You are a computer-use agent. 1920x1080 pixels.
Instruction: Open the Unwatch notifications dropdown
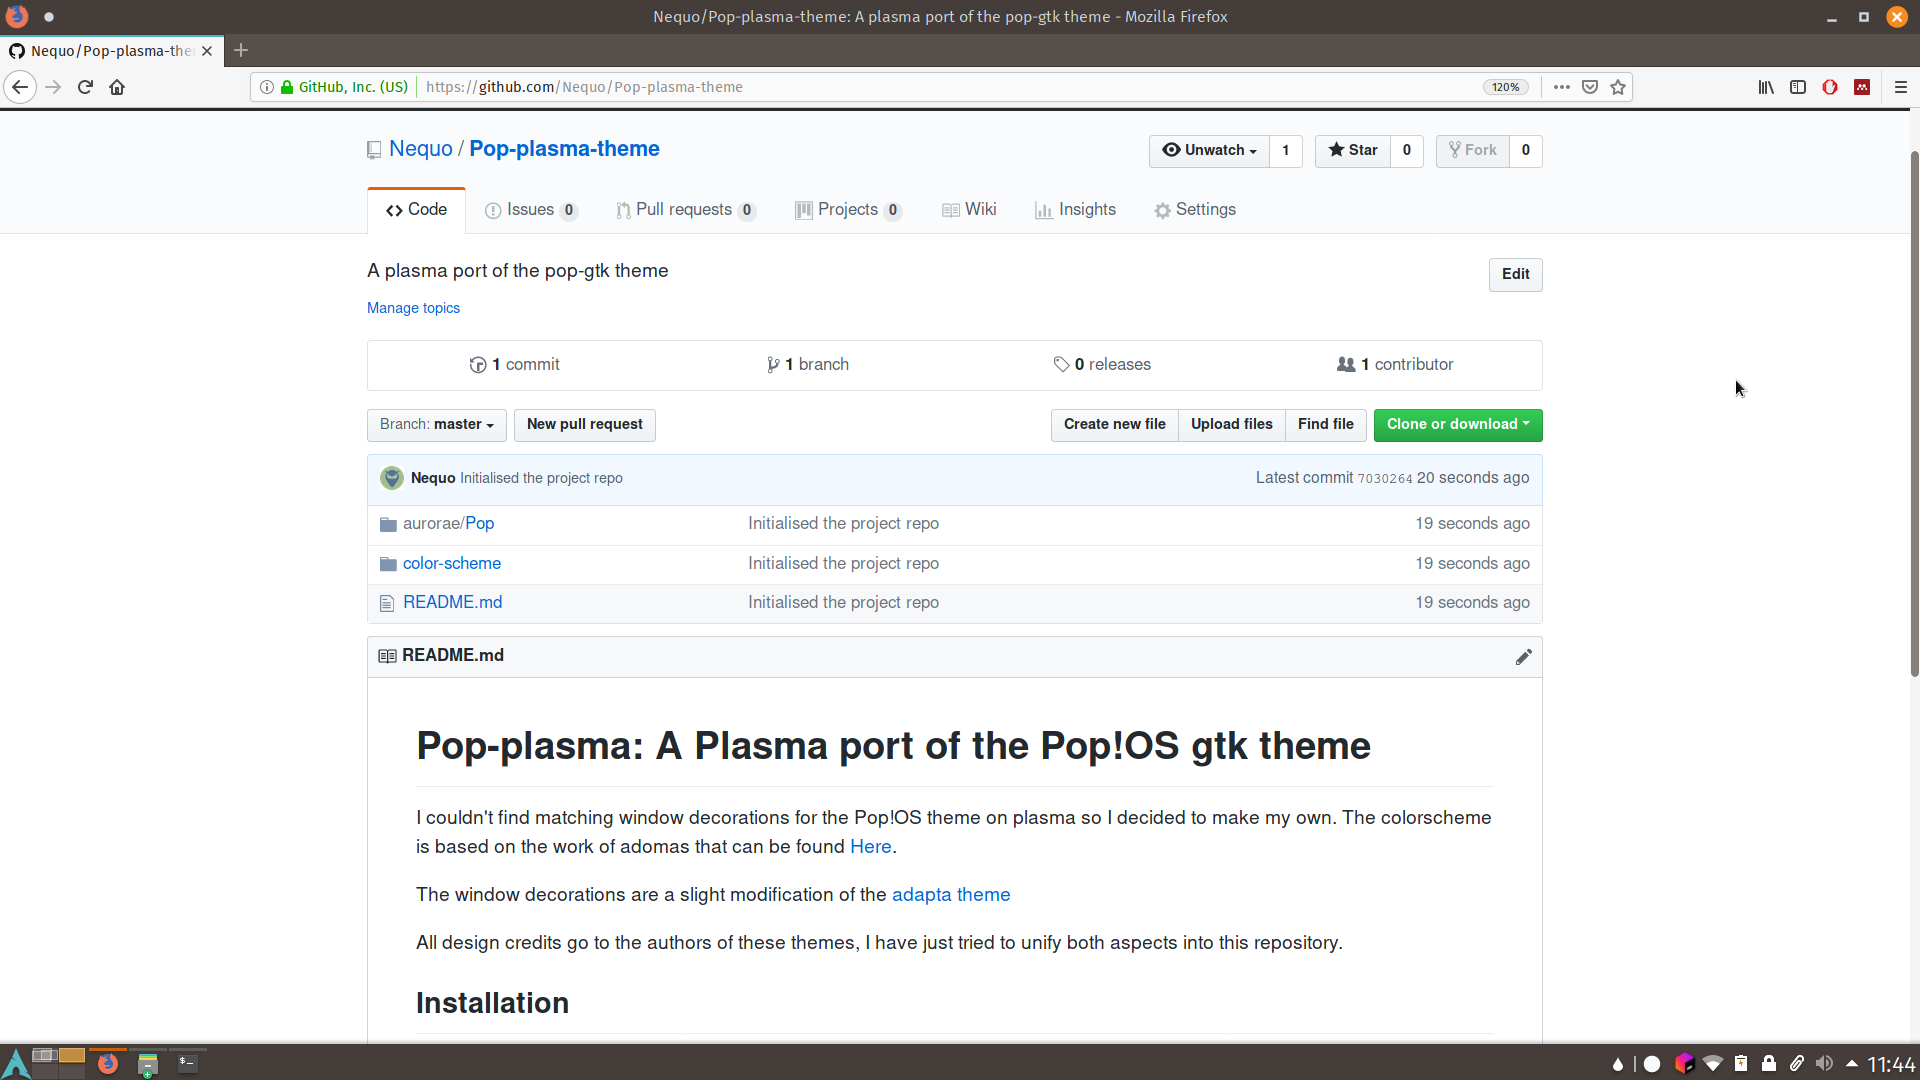click(x=1209, y=150)
